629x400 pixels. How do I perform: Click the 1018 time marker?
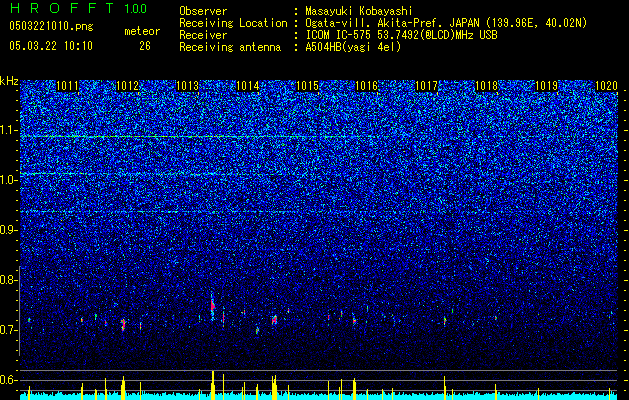(x=486, y=86)
